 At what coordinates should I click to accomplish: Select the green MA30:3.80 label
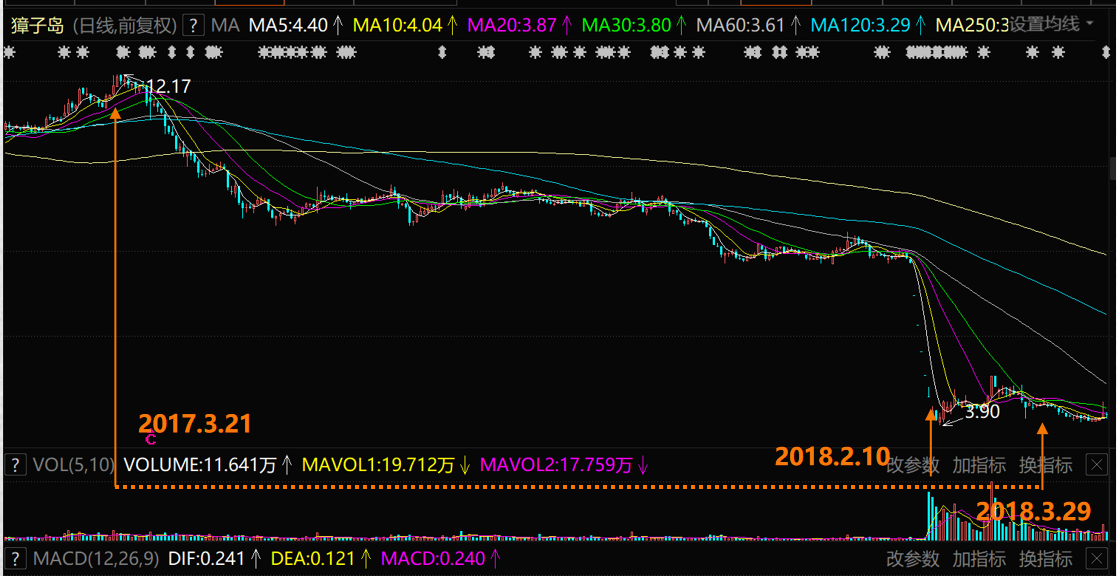[627, 25]
